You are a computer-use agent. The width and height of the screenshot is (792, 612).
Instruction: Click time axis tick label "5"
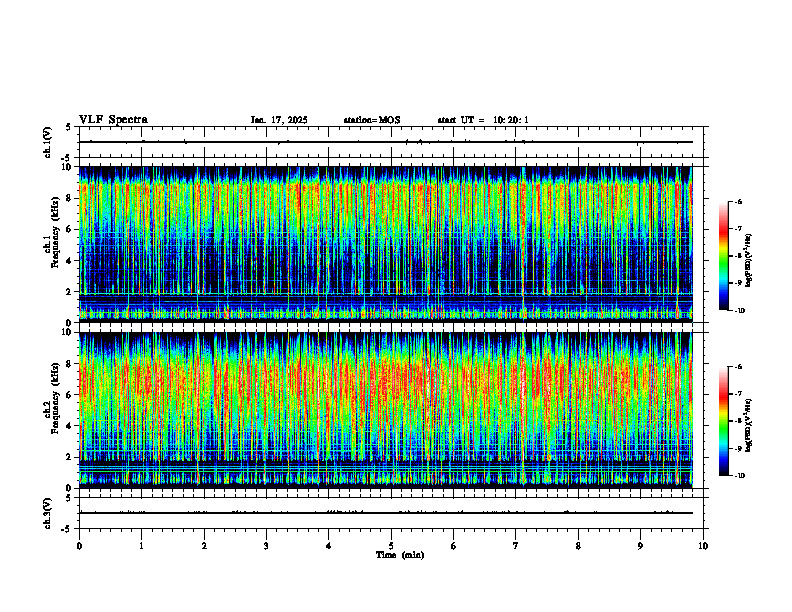click(x=391, y=546)
